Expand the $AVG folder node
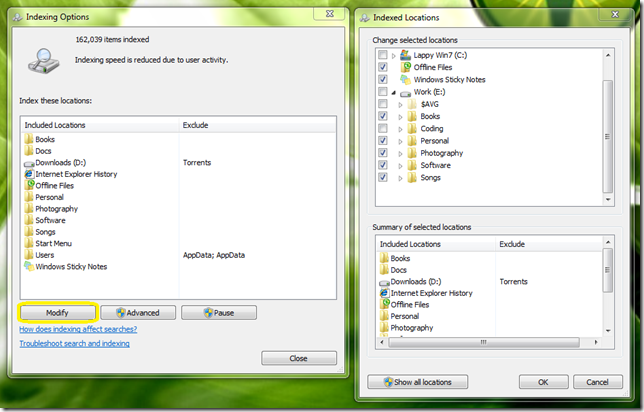The image size is (644, 412). pyautogui.click(x=400, y=105)
